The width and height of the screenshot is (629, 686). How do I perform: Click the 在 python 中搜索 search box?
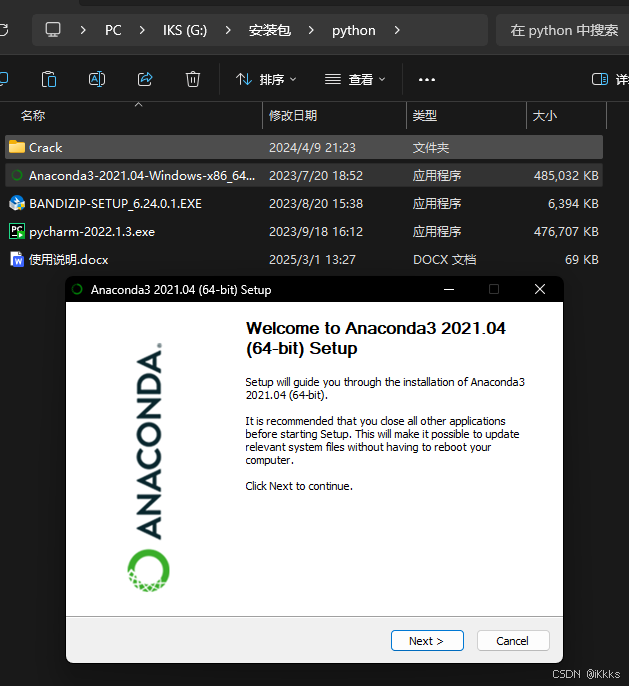pos(564,30)
